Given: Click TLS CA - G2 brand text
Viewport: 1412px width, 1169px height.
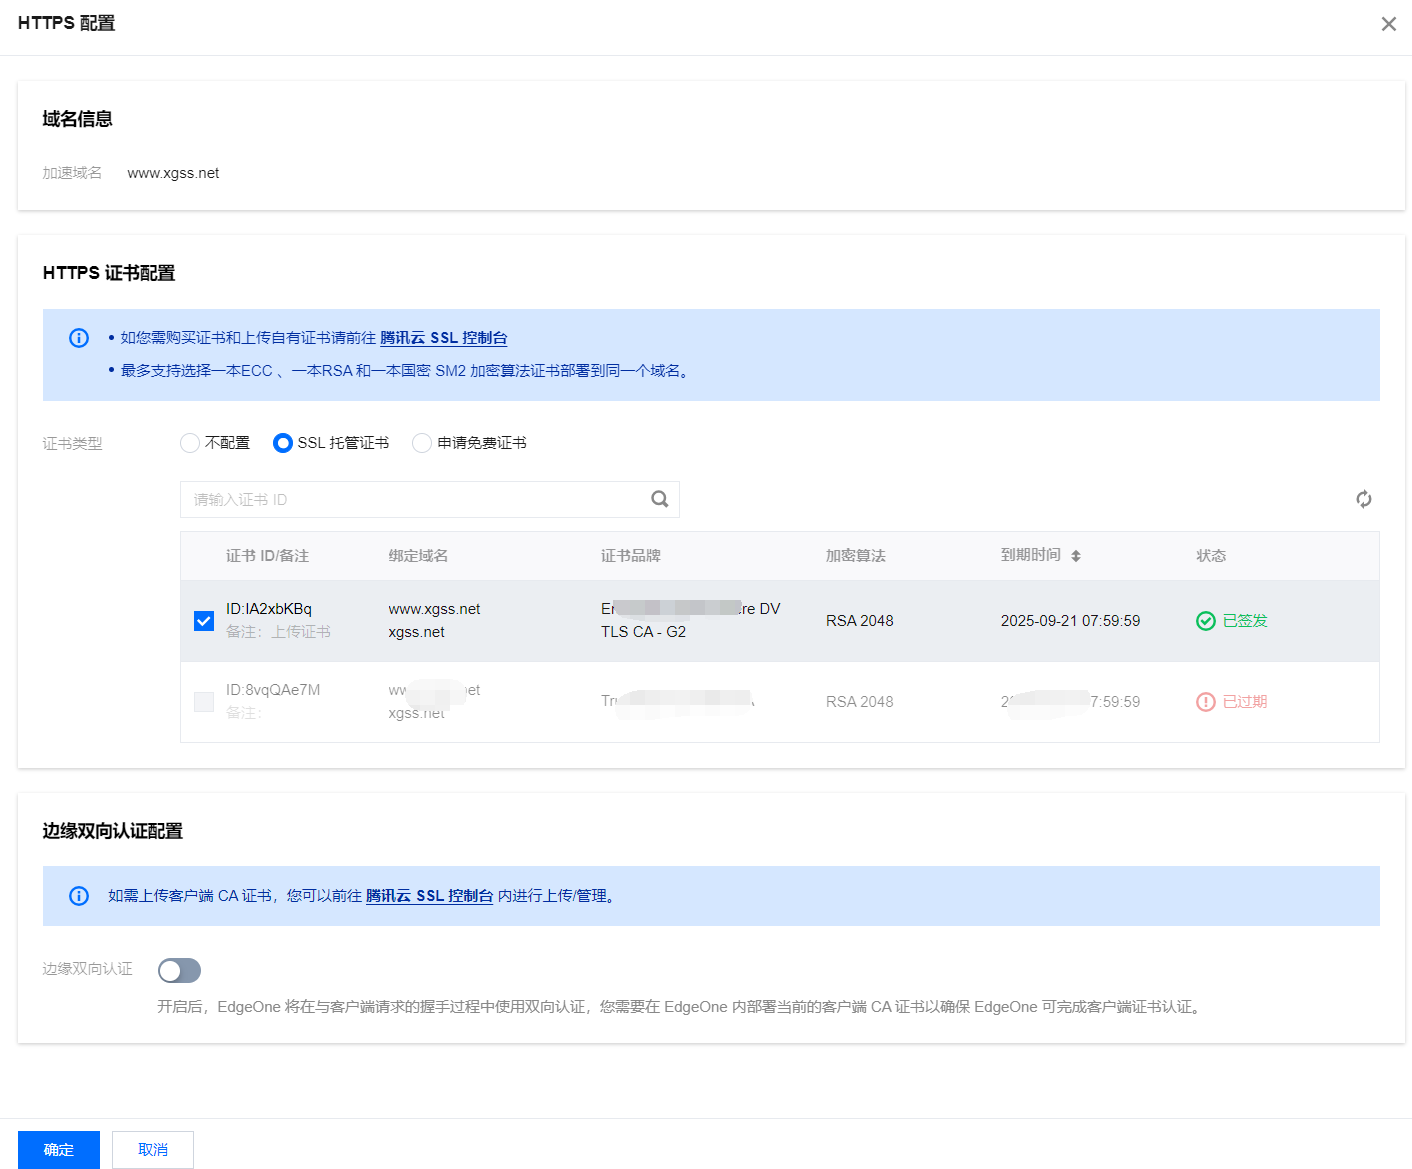Looking at the screenshot, I should point(643,632).
